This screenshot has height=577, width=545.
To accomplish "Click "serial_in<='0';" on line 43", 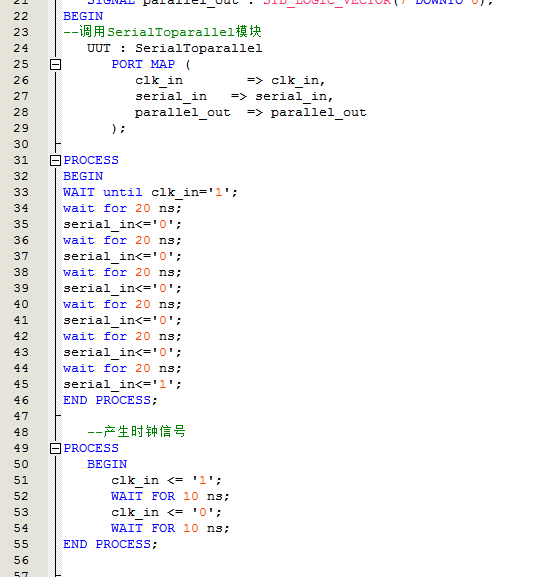I will point(123,353).
